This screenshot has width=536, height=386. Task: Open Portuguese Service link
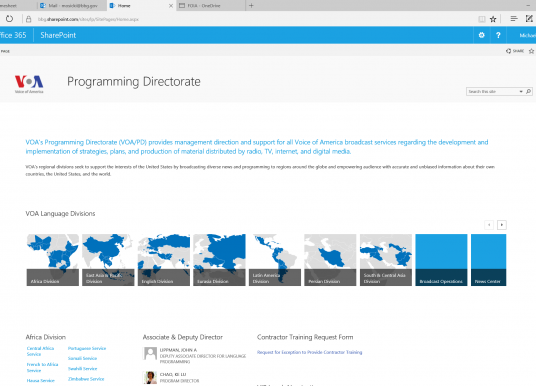tap(87, 348)
